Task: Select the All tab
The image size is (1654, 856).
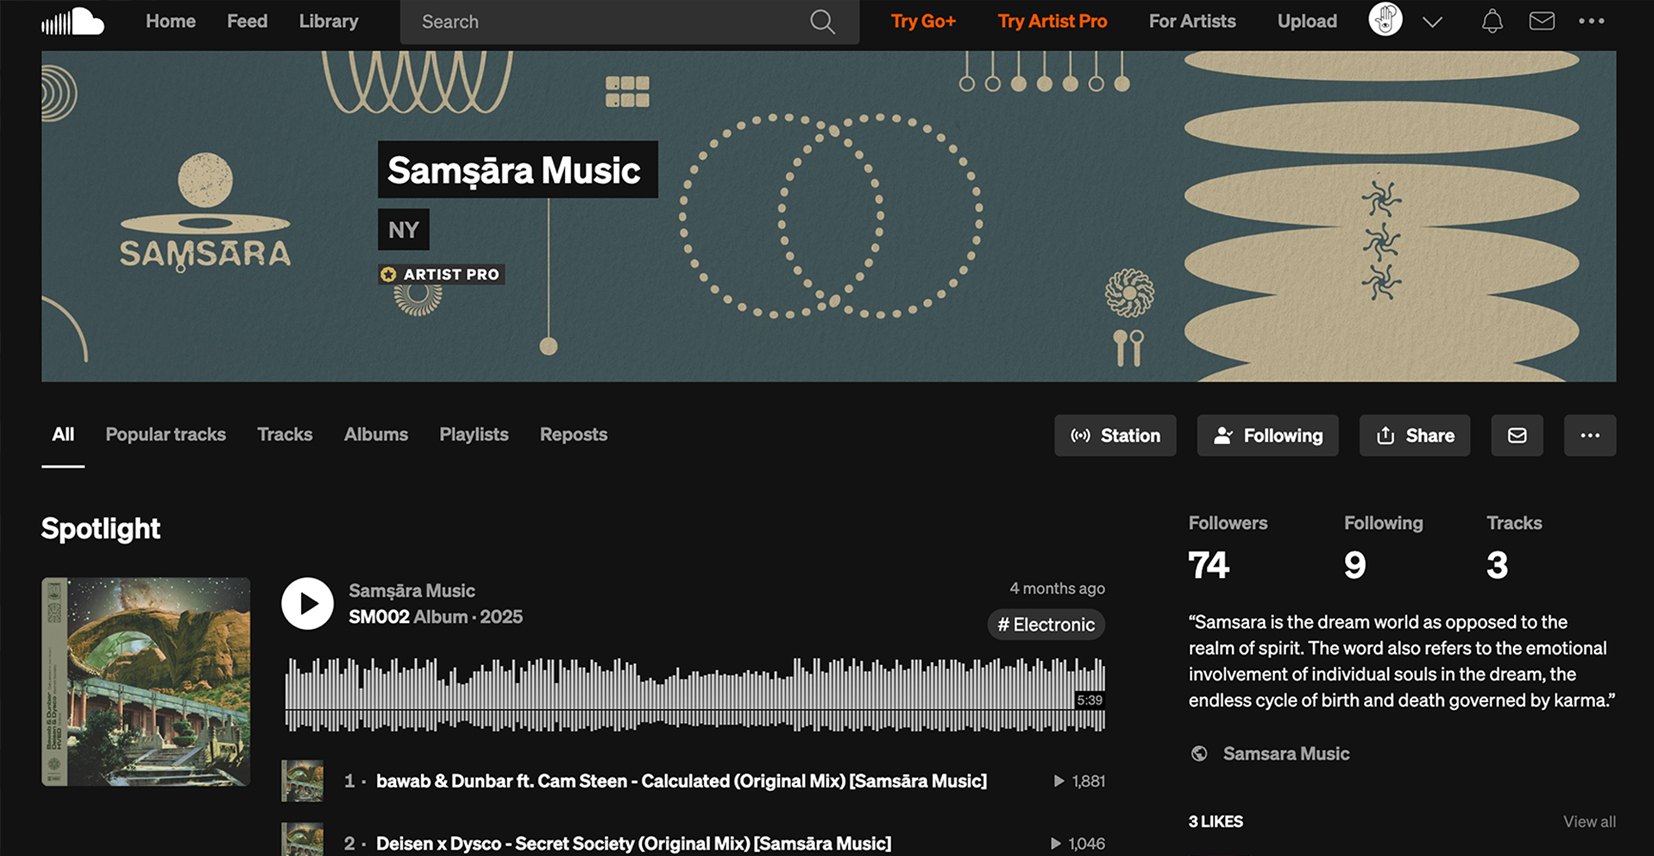Action: pyautogui.click(x=63, y=435)
